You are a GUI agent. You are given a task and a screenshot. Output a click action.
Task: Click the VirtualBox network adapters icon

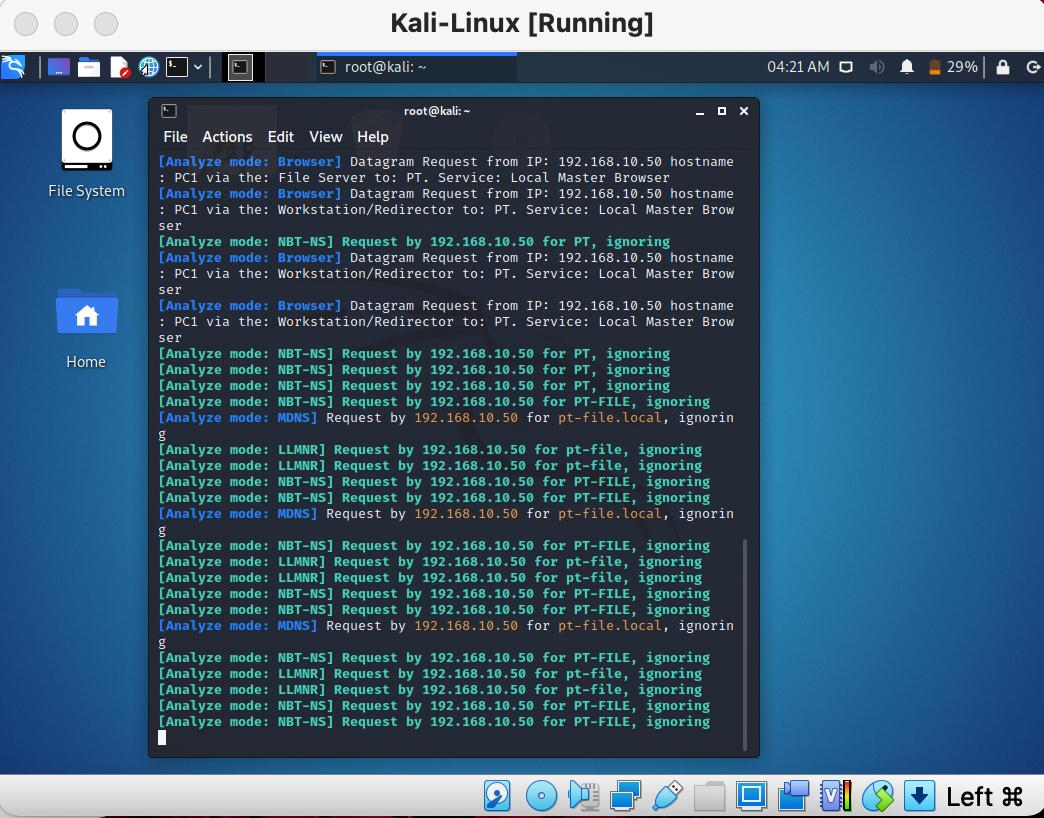625,795
